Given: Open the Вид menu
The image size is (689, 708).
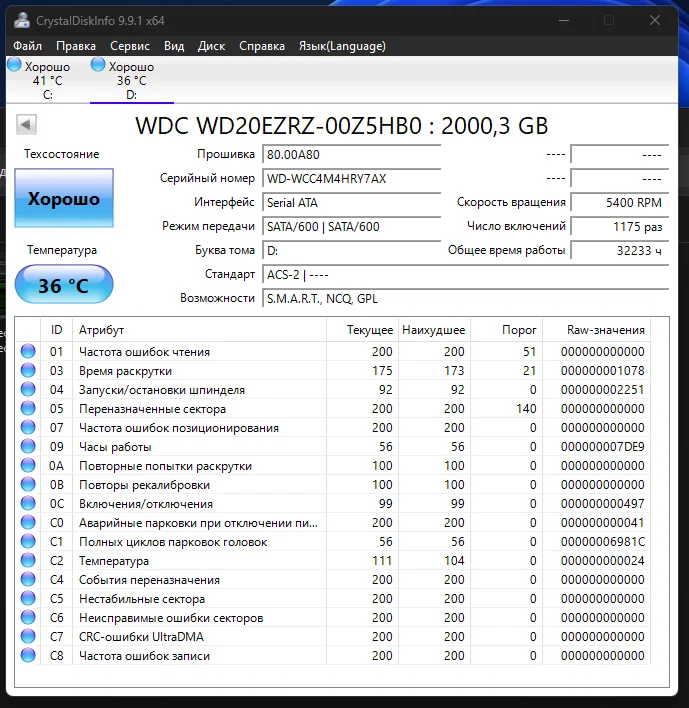Looking at the screenshot, I should (174, 46).
